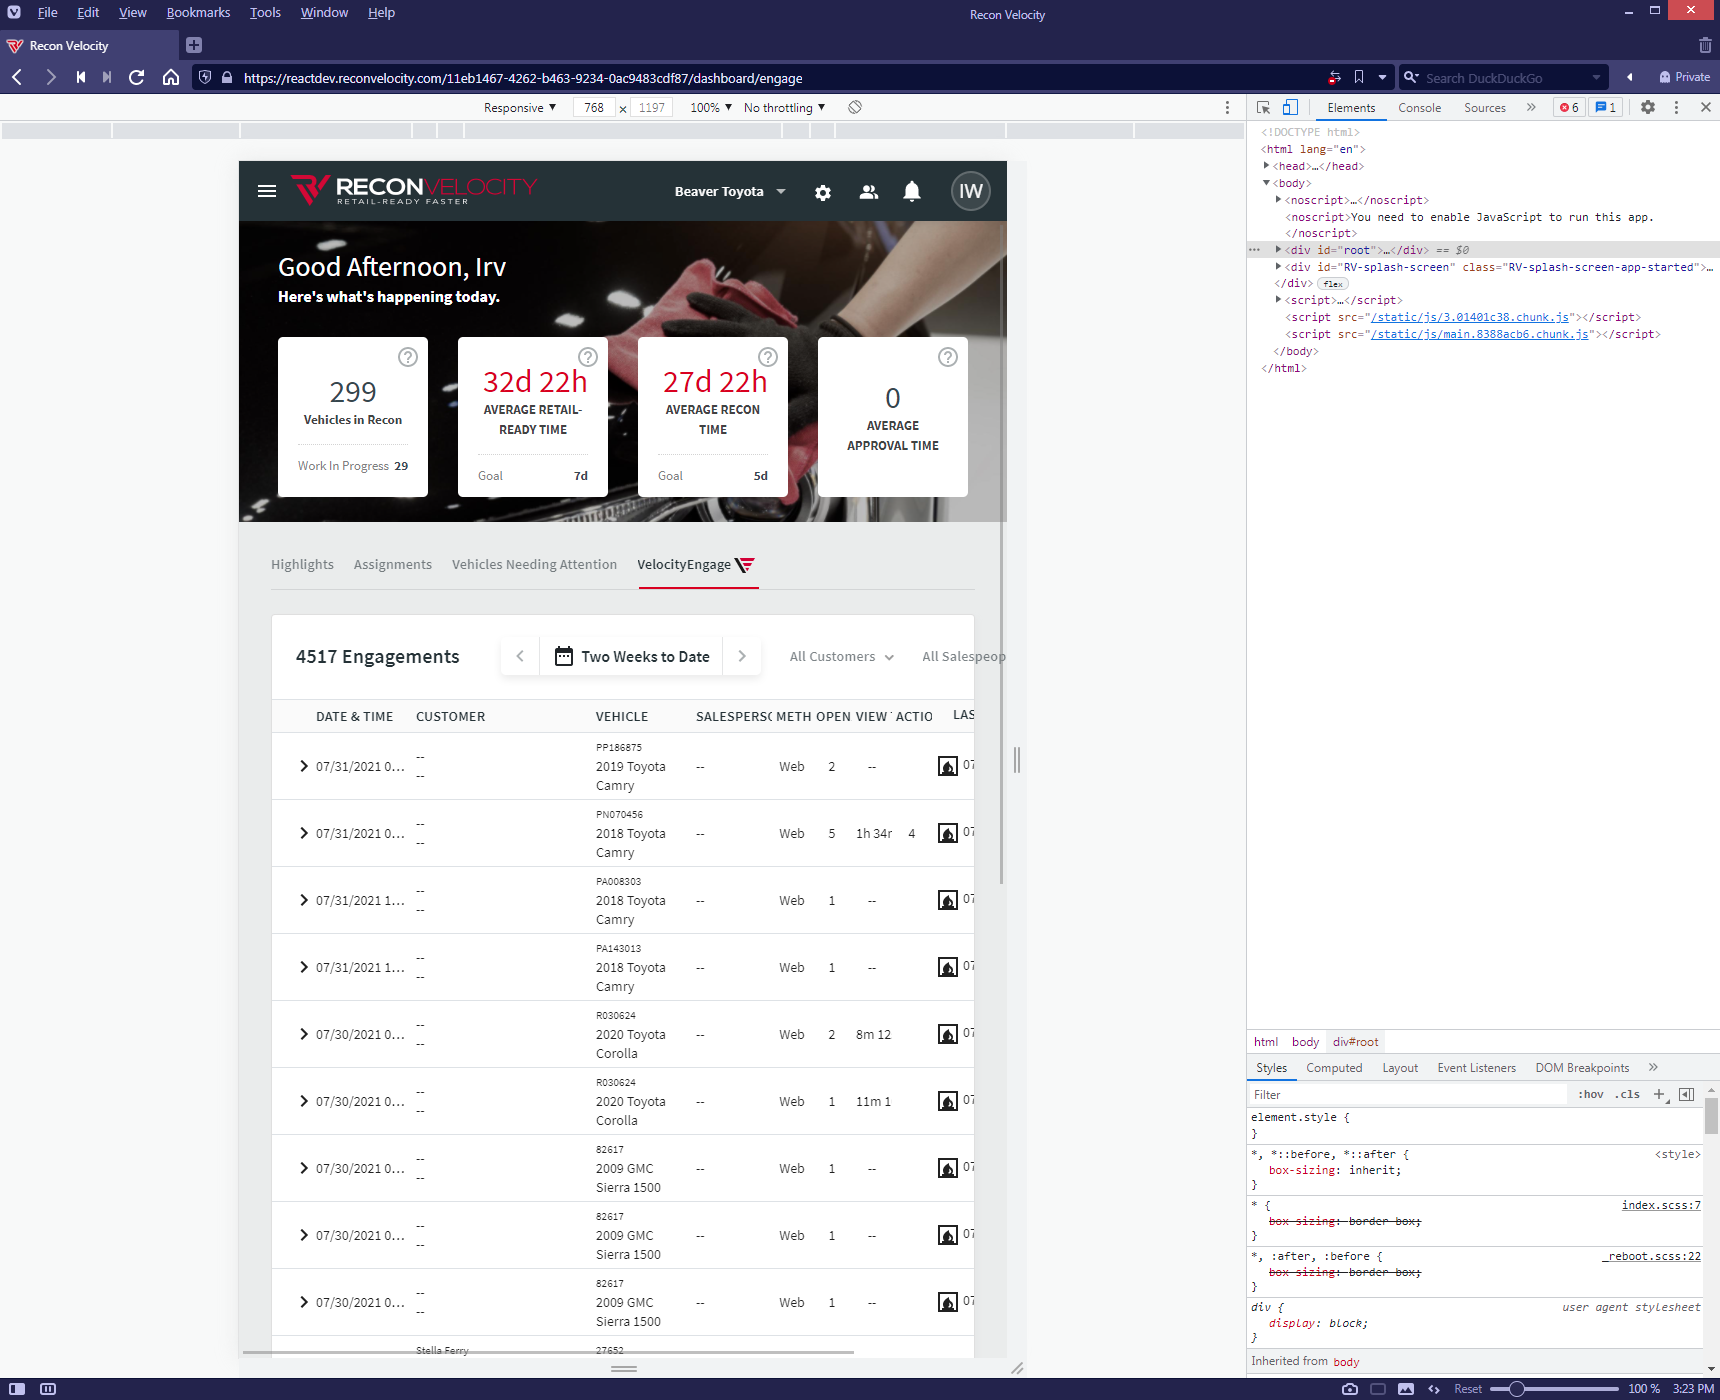Click help icon on Vehicles in Recon card

pos(407,357)
